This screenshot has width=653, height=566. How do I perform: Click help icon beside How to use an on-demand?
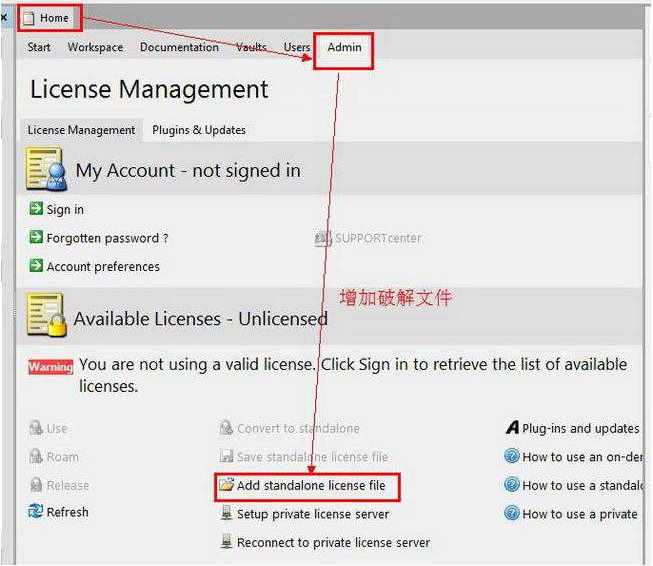point(512,456)
